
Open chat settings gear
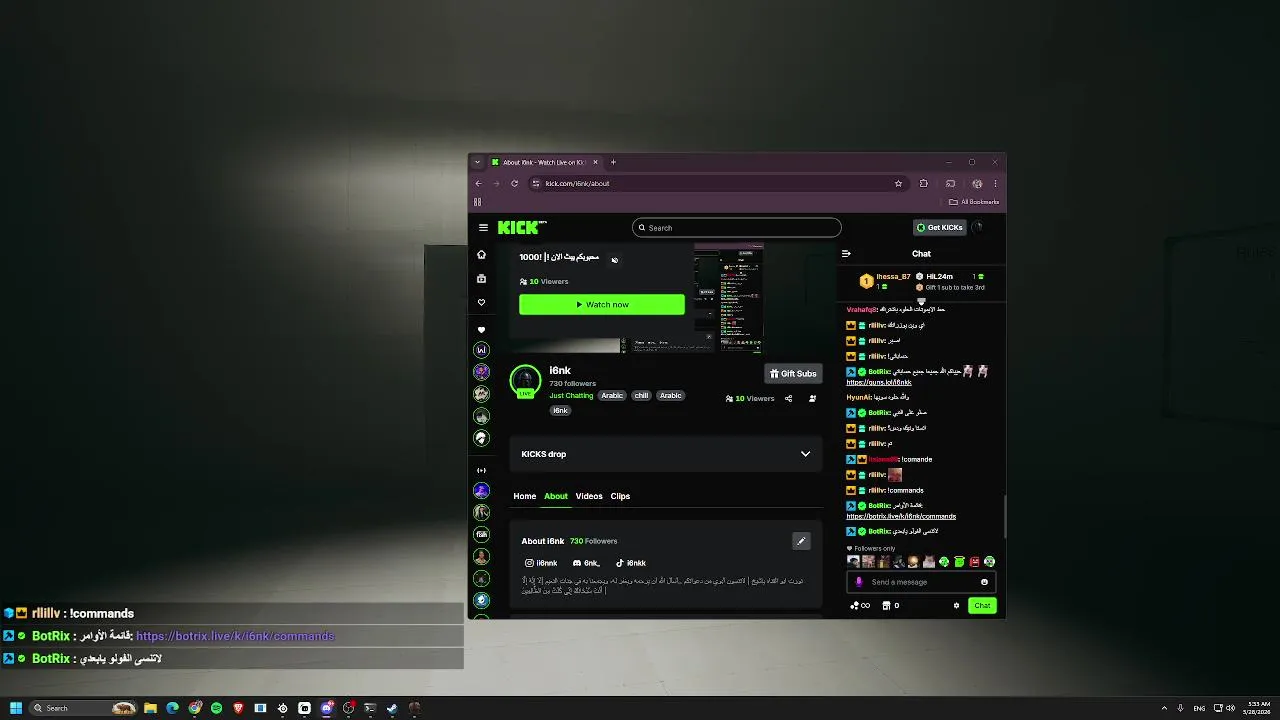pyautogui.click(x=956, y=605)
